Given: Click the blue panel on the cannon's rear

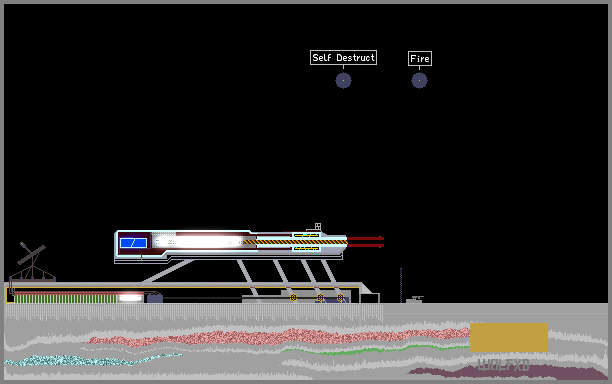Looking at the screenshot, I should point(133,243).
